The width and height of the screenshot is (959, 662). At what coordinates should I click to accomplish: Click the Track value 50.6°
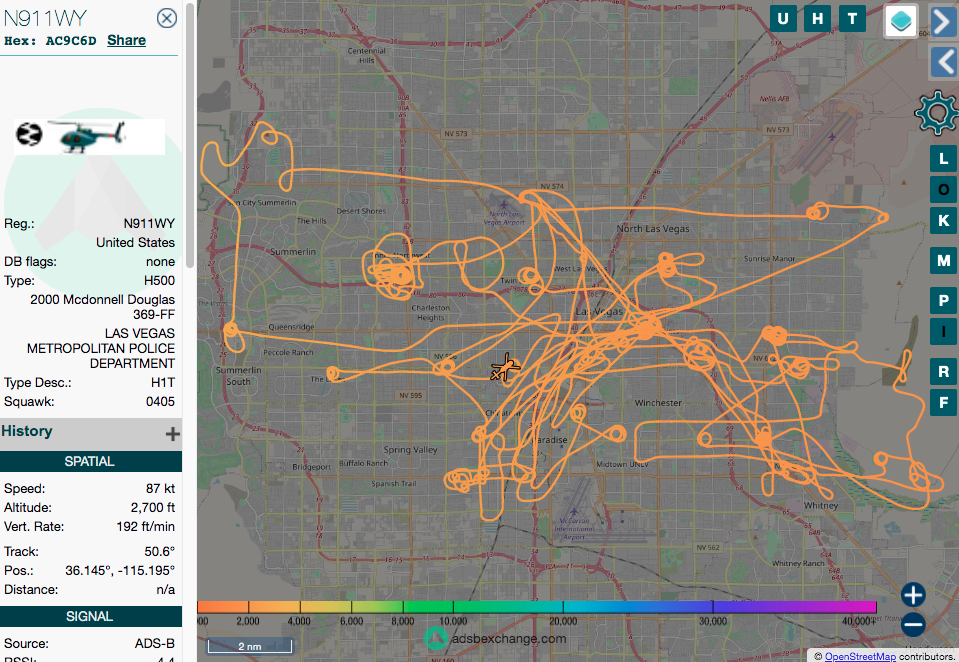160,551
